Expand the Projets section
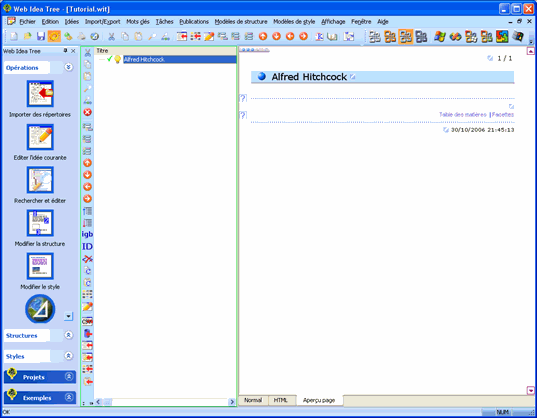The width and height of the screenshot is (537, 418). pyautogui.click(x=69, y=377)
